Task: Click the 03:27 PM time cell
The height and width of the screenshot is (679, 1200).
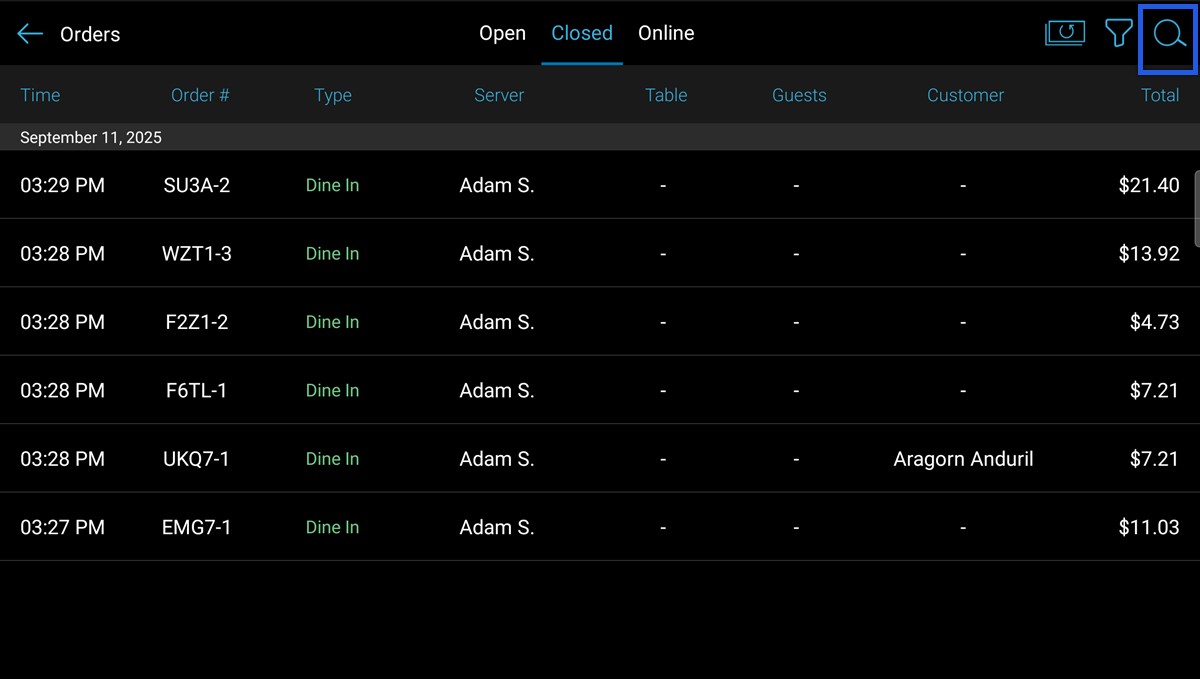Action: 62,527
